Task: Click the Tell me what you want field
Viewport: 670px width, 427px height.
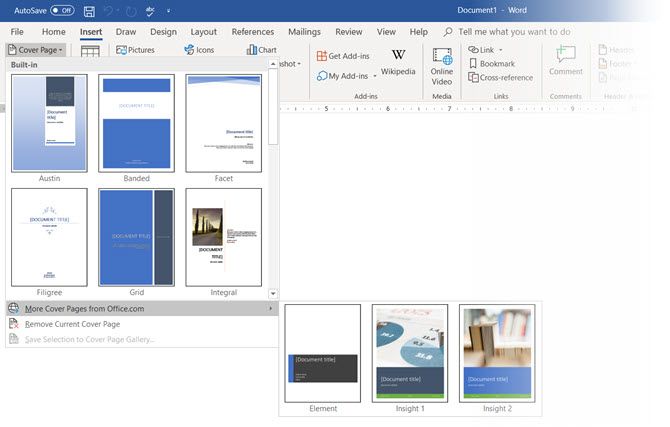Action: click(514, 32)
